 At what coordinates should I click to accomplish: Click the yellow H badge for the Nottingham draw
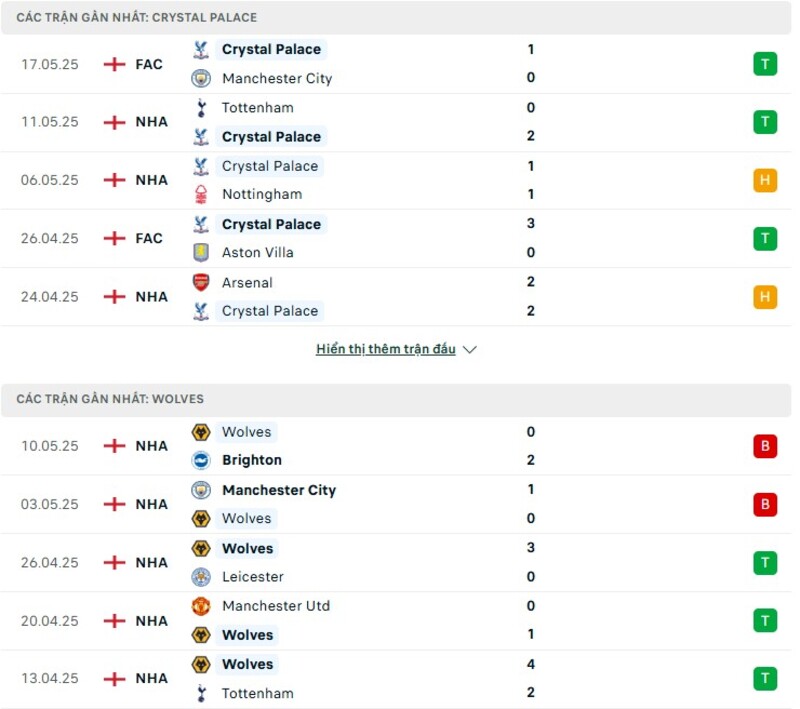pos(765,180)
